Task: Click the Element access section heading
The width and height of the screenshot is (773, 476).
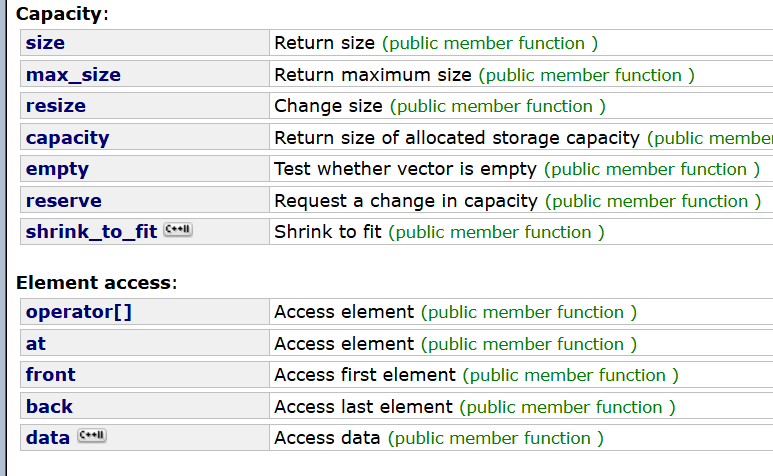Action: pos(94,283)
